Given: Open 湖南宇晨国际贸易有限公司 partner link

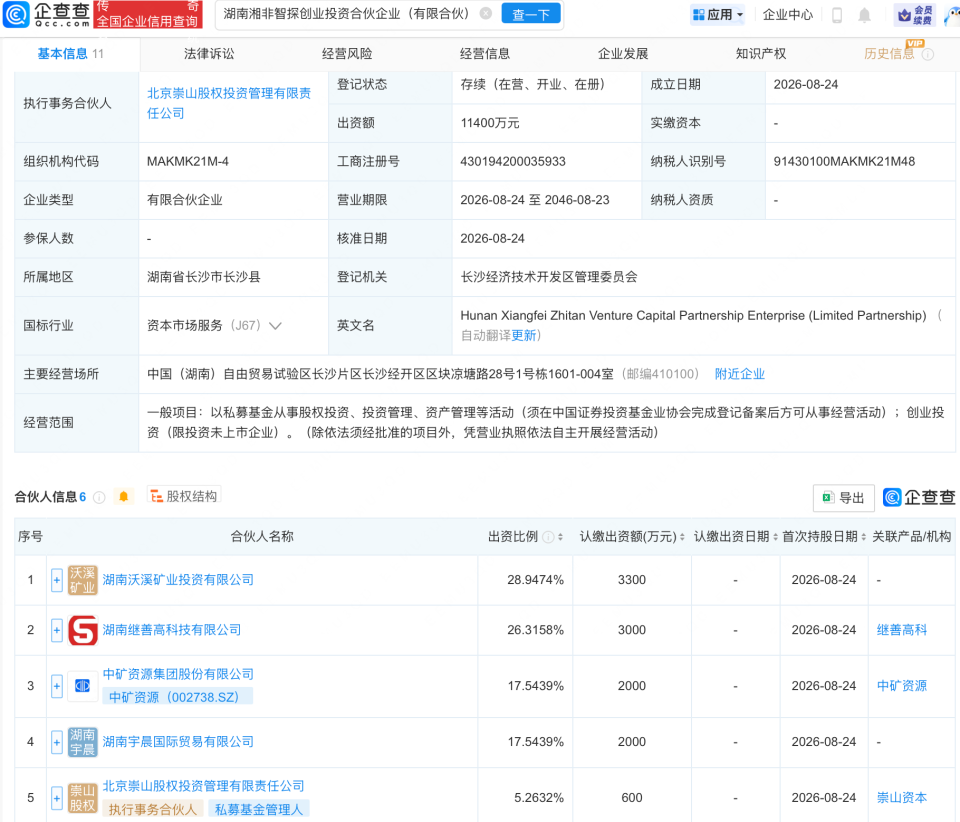Looking at the screenshot, I should pyautogui.click(x=178, y=741).
